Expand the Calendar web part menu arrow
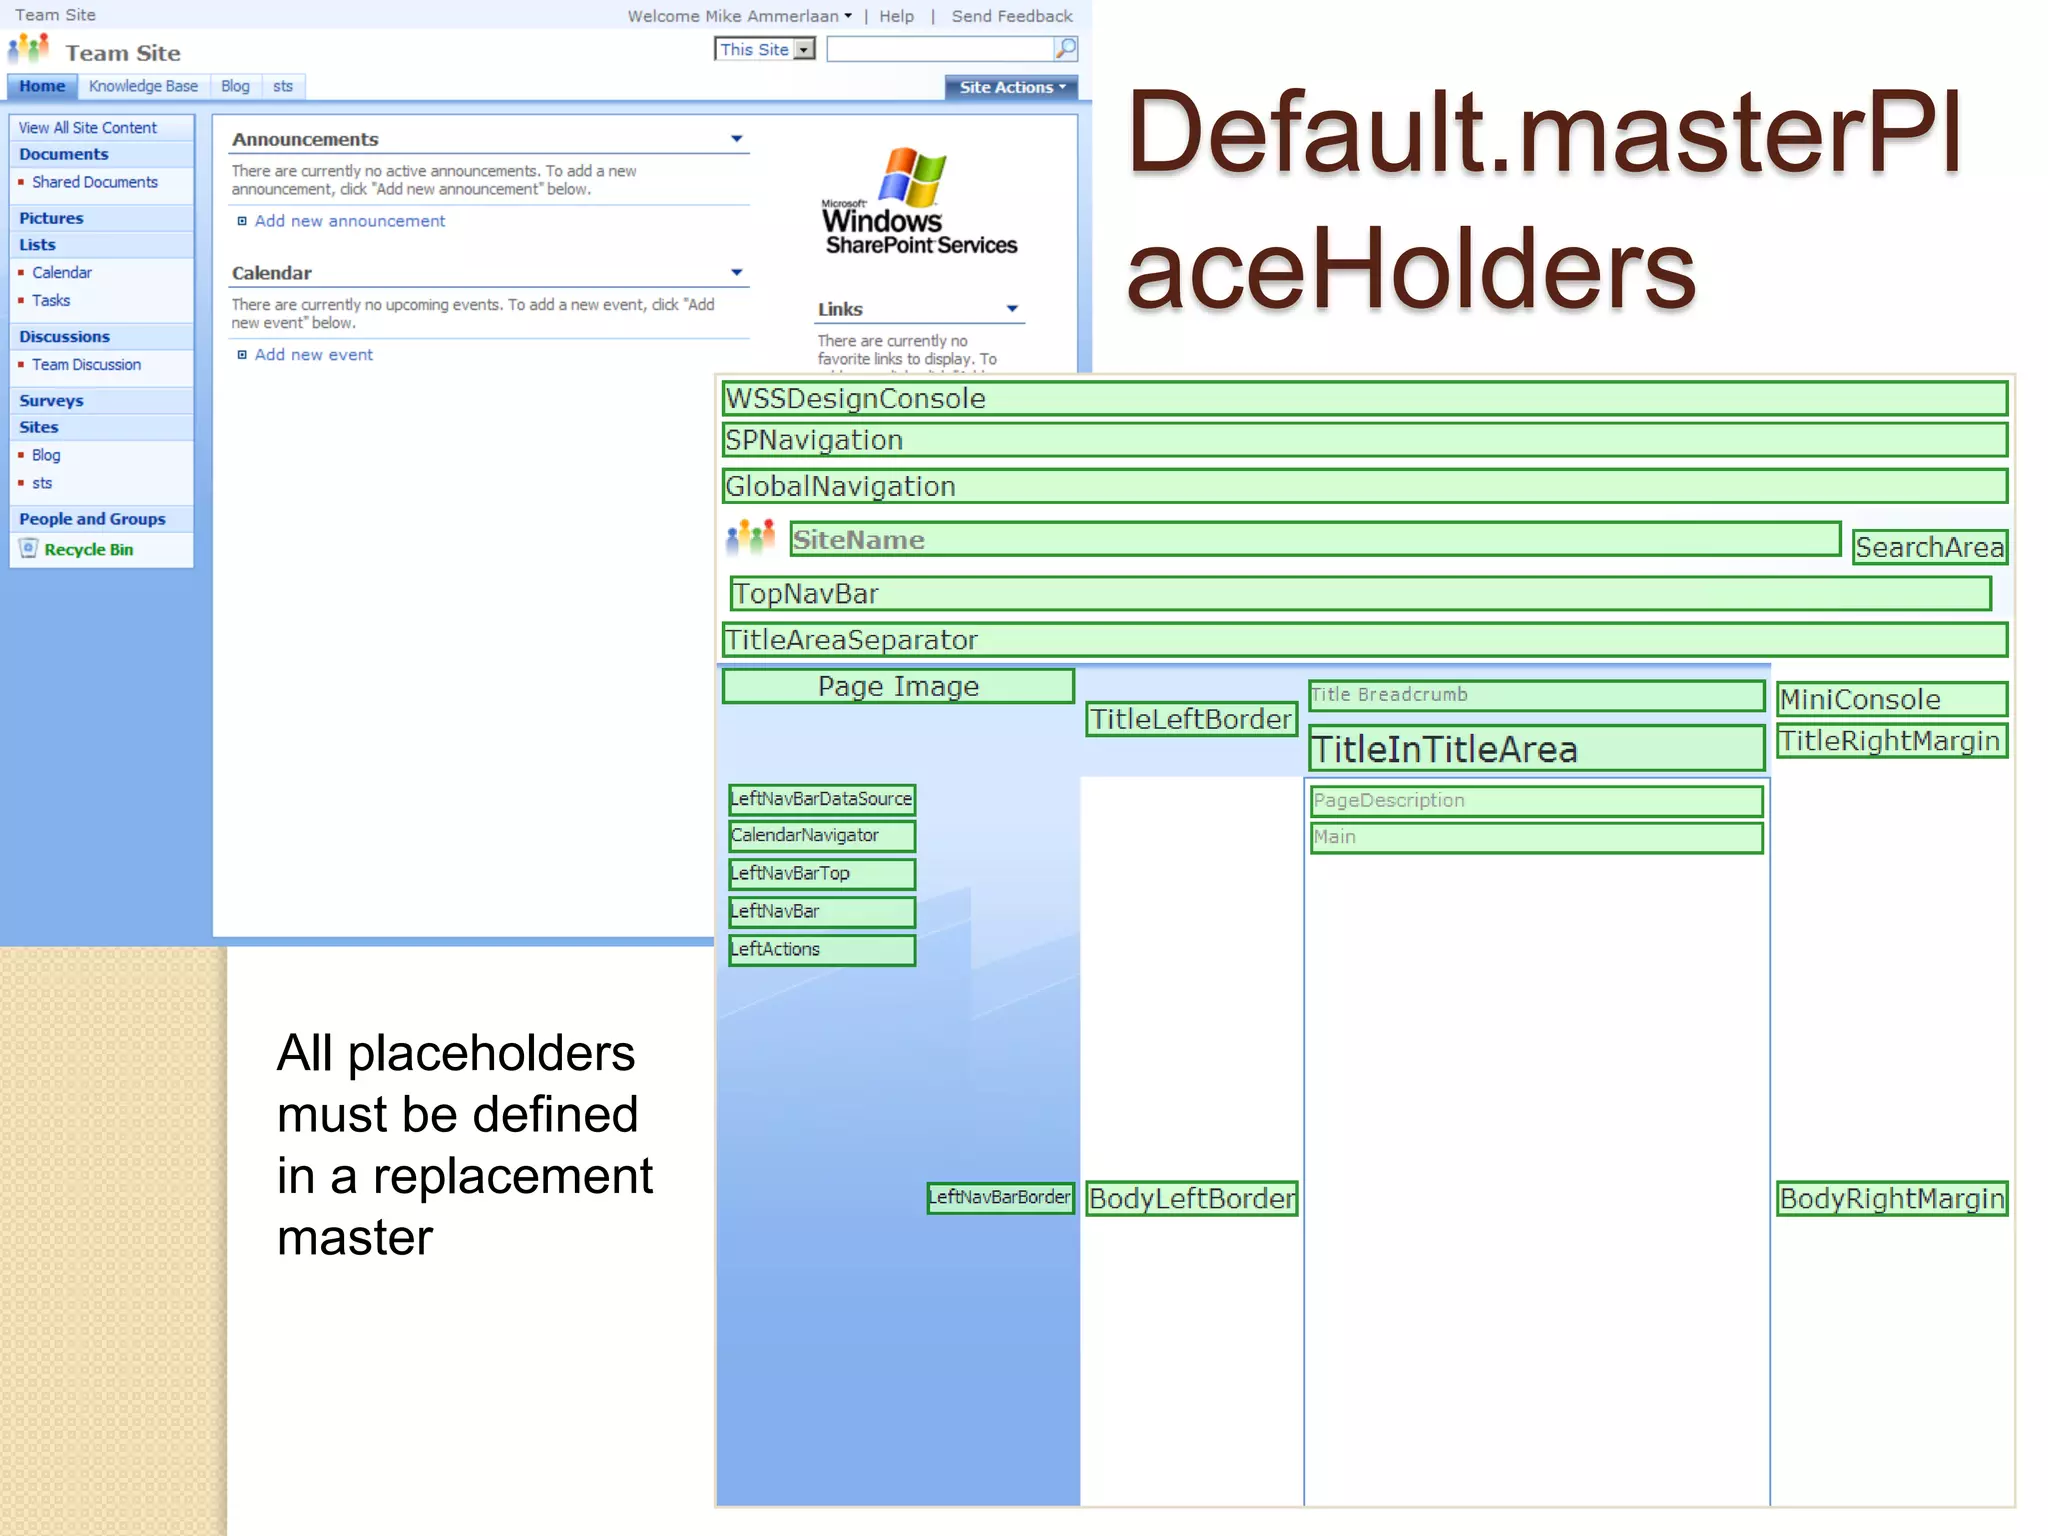This screenshot has width=2048, height=1536. point(737,273)
